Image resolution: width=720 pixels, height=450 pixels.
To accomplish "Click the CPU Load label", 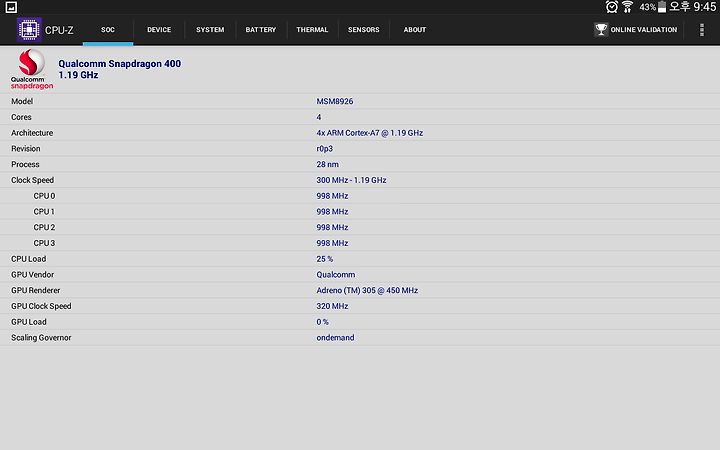I will (x=28, y=259).
